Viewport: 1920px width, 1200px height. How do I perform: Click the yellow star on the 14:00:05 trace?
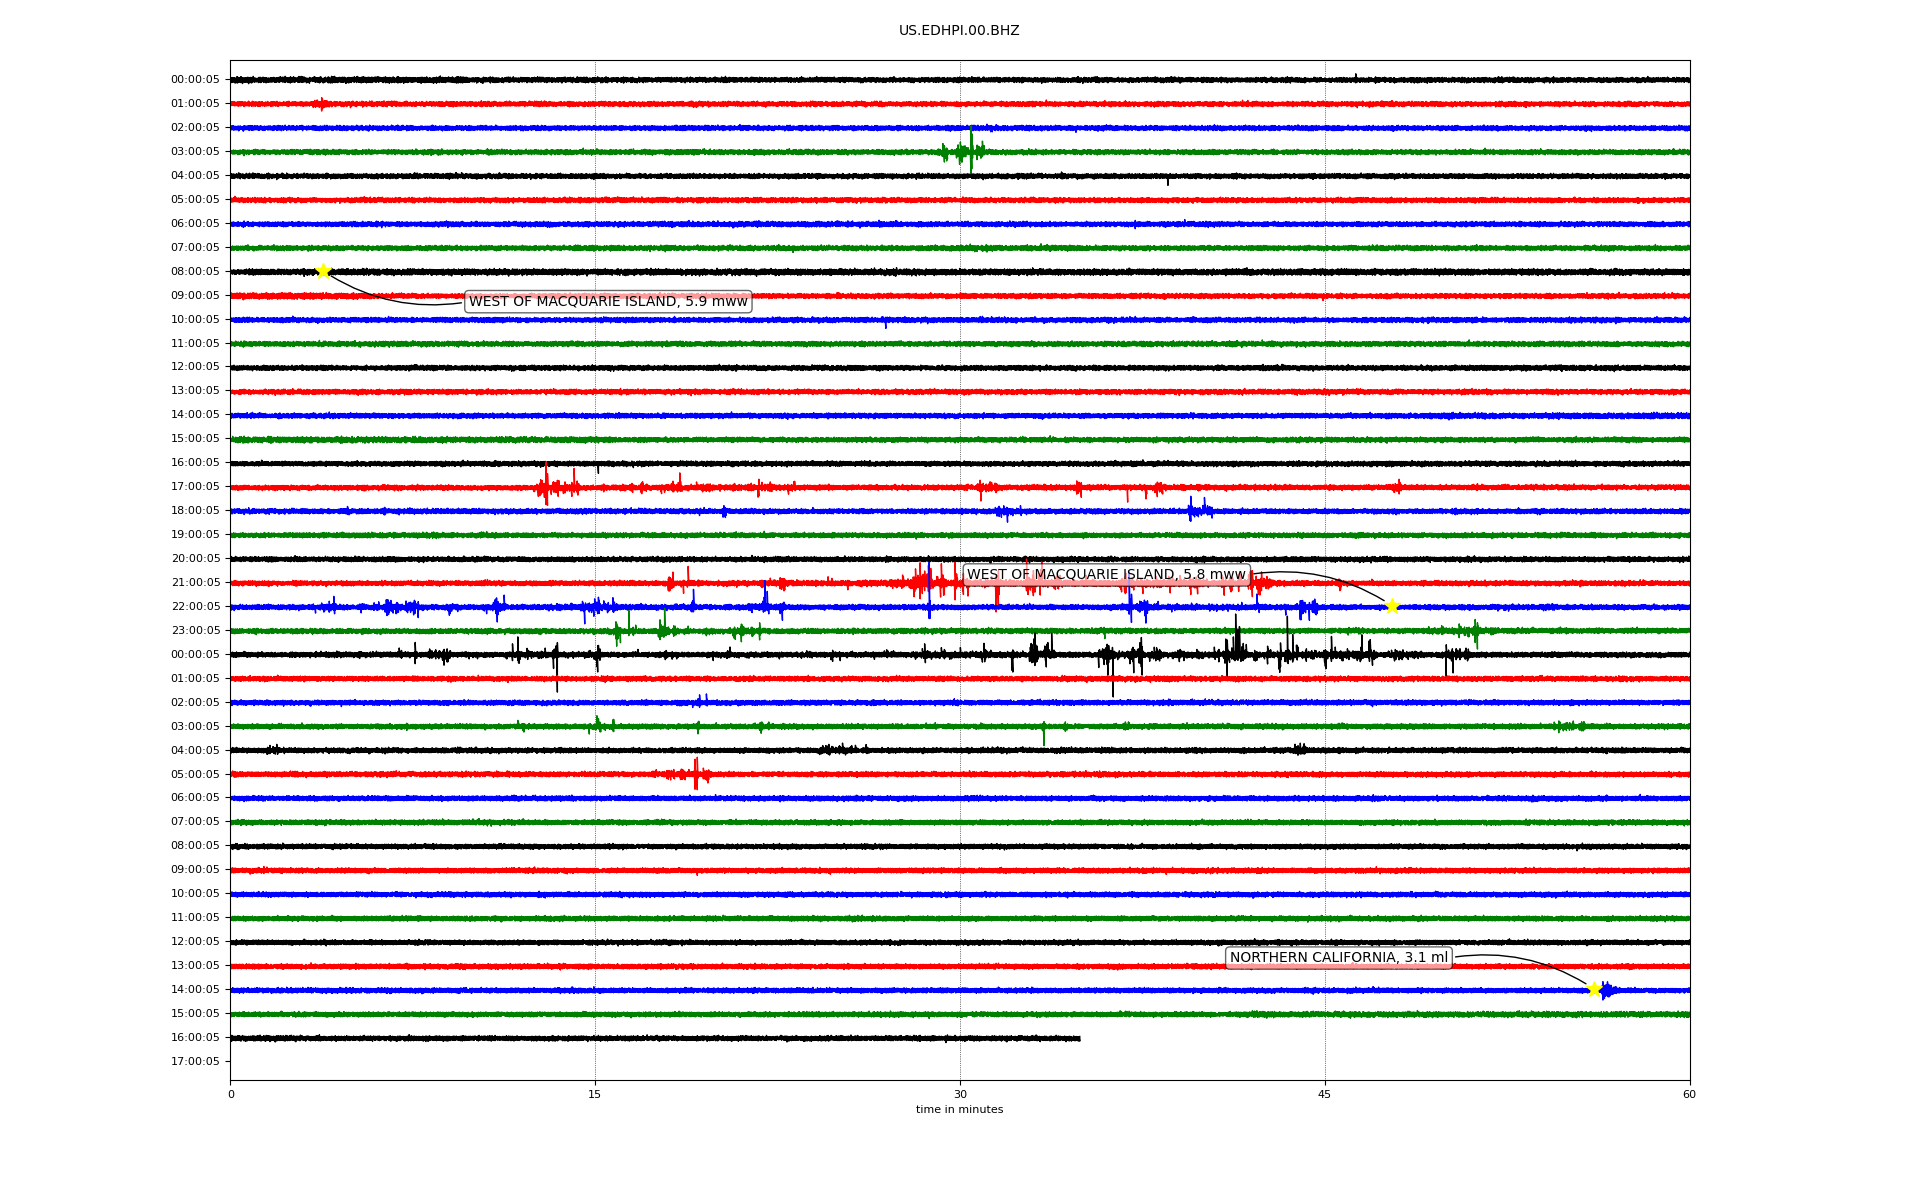(x=1594, y=989)
